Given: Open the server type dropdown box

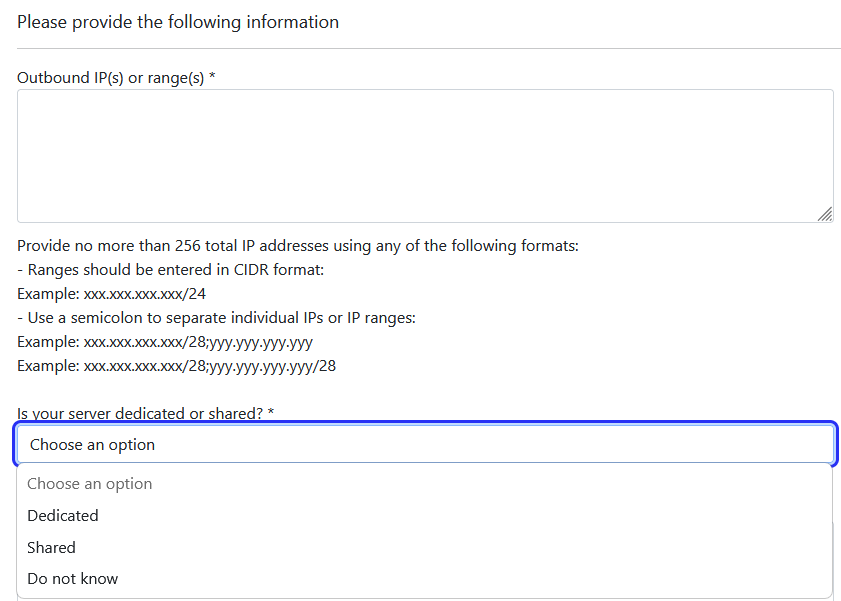Looking at the screenshot, I should click(425, 444).
